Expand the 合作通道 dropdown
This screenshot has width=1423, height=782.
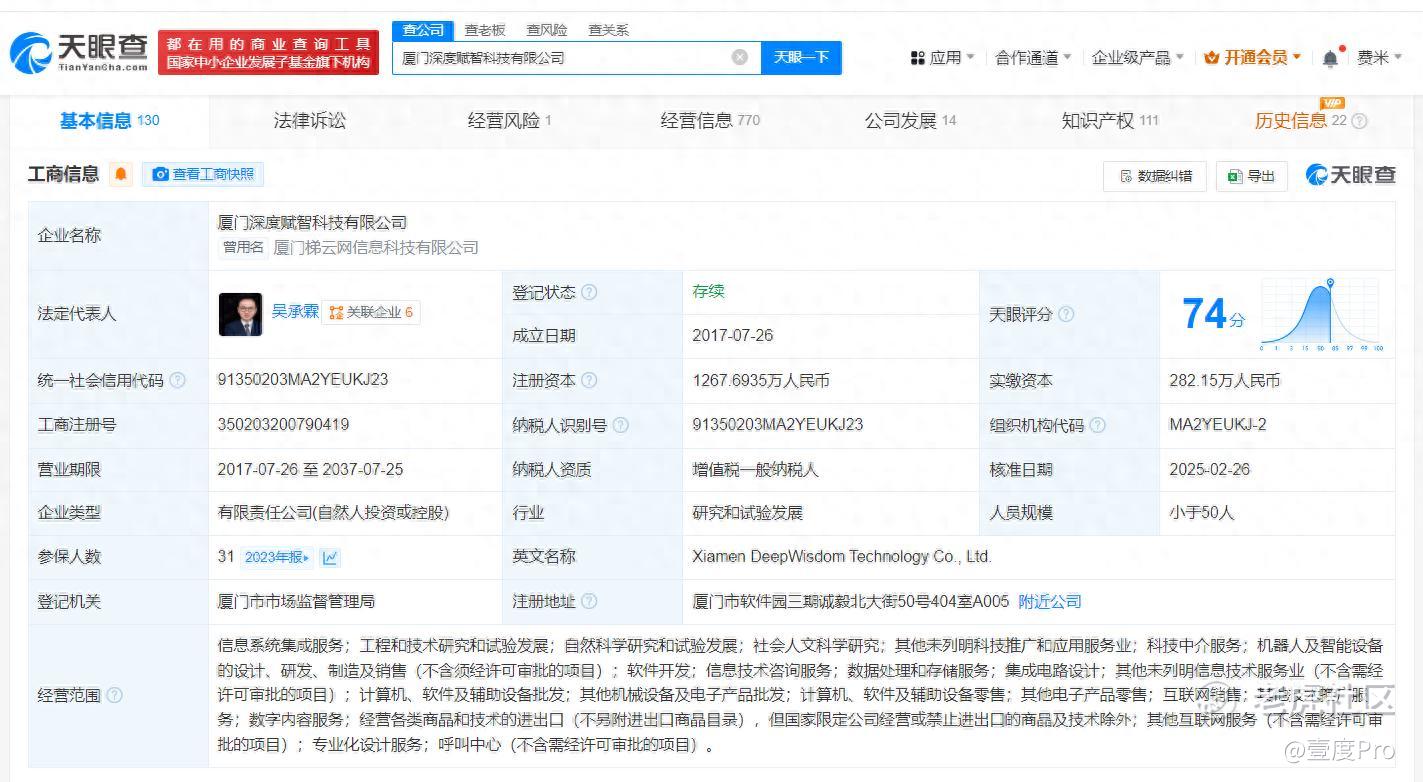click(1033, 58)
